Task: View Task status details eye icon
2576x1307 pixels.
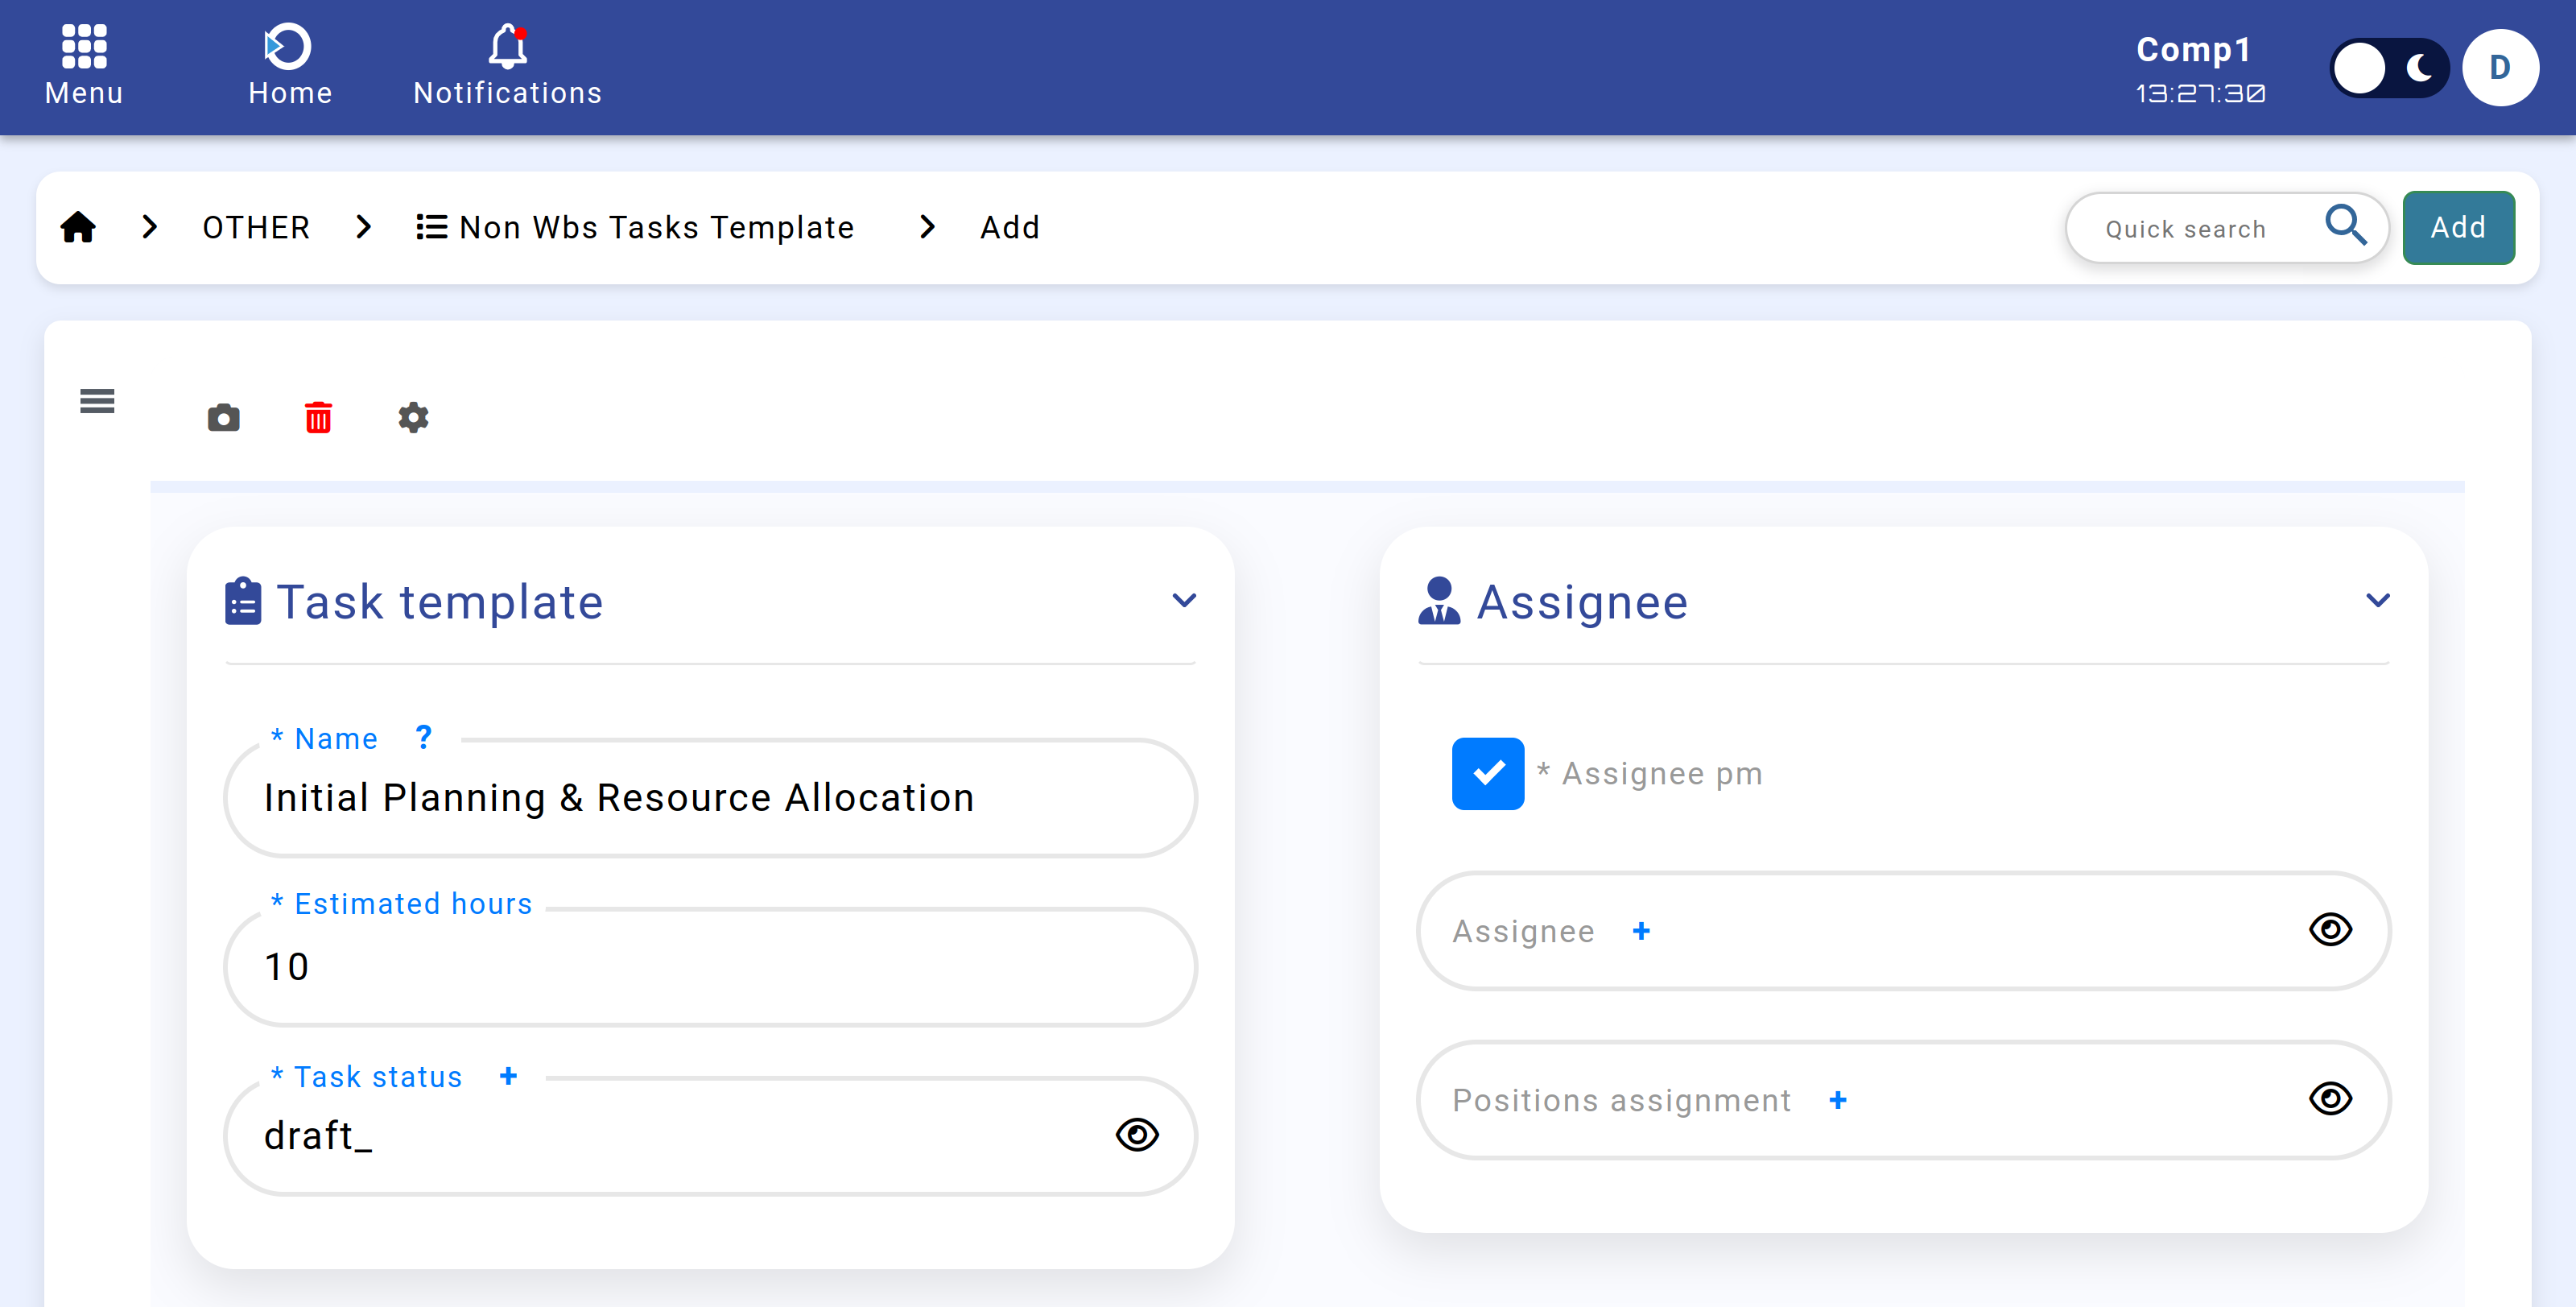Action: coord(1137,1135)
